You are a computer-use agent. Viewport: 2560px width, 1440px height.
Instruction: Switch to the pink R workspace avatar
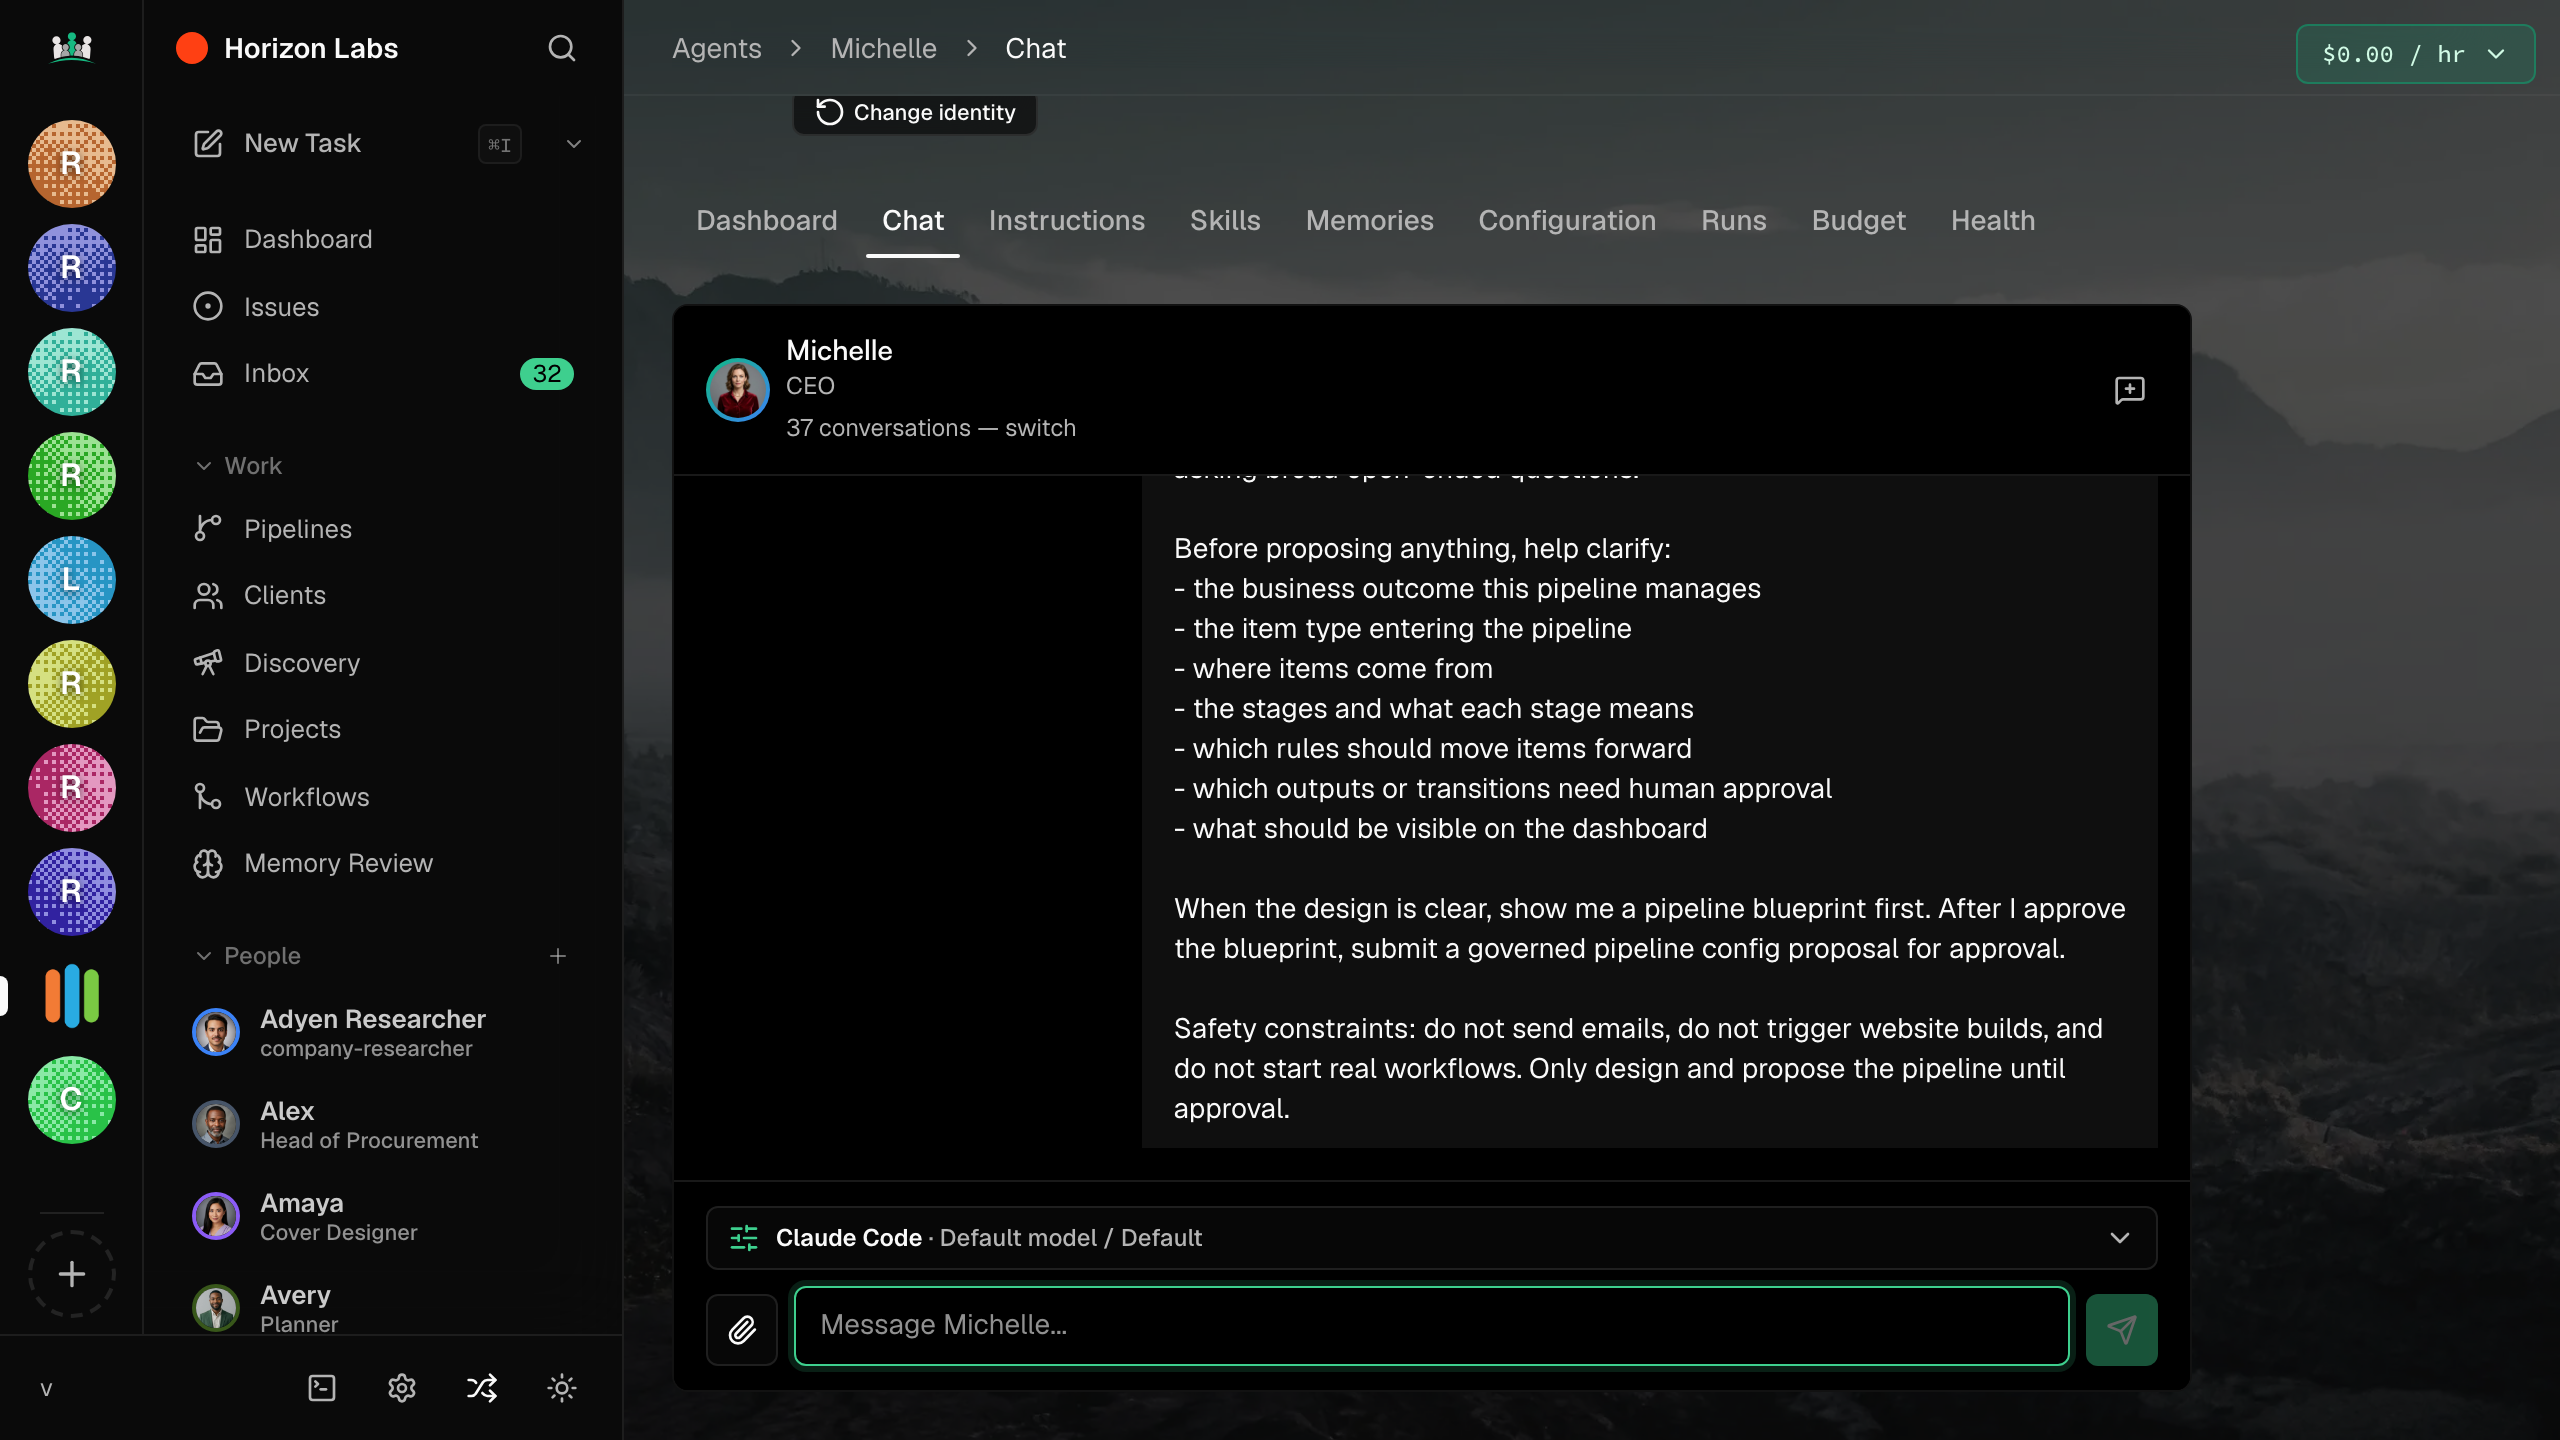tap(72, 788)
